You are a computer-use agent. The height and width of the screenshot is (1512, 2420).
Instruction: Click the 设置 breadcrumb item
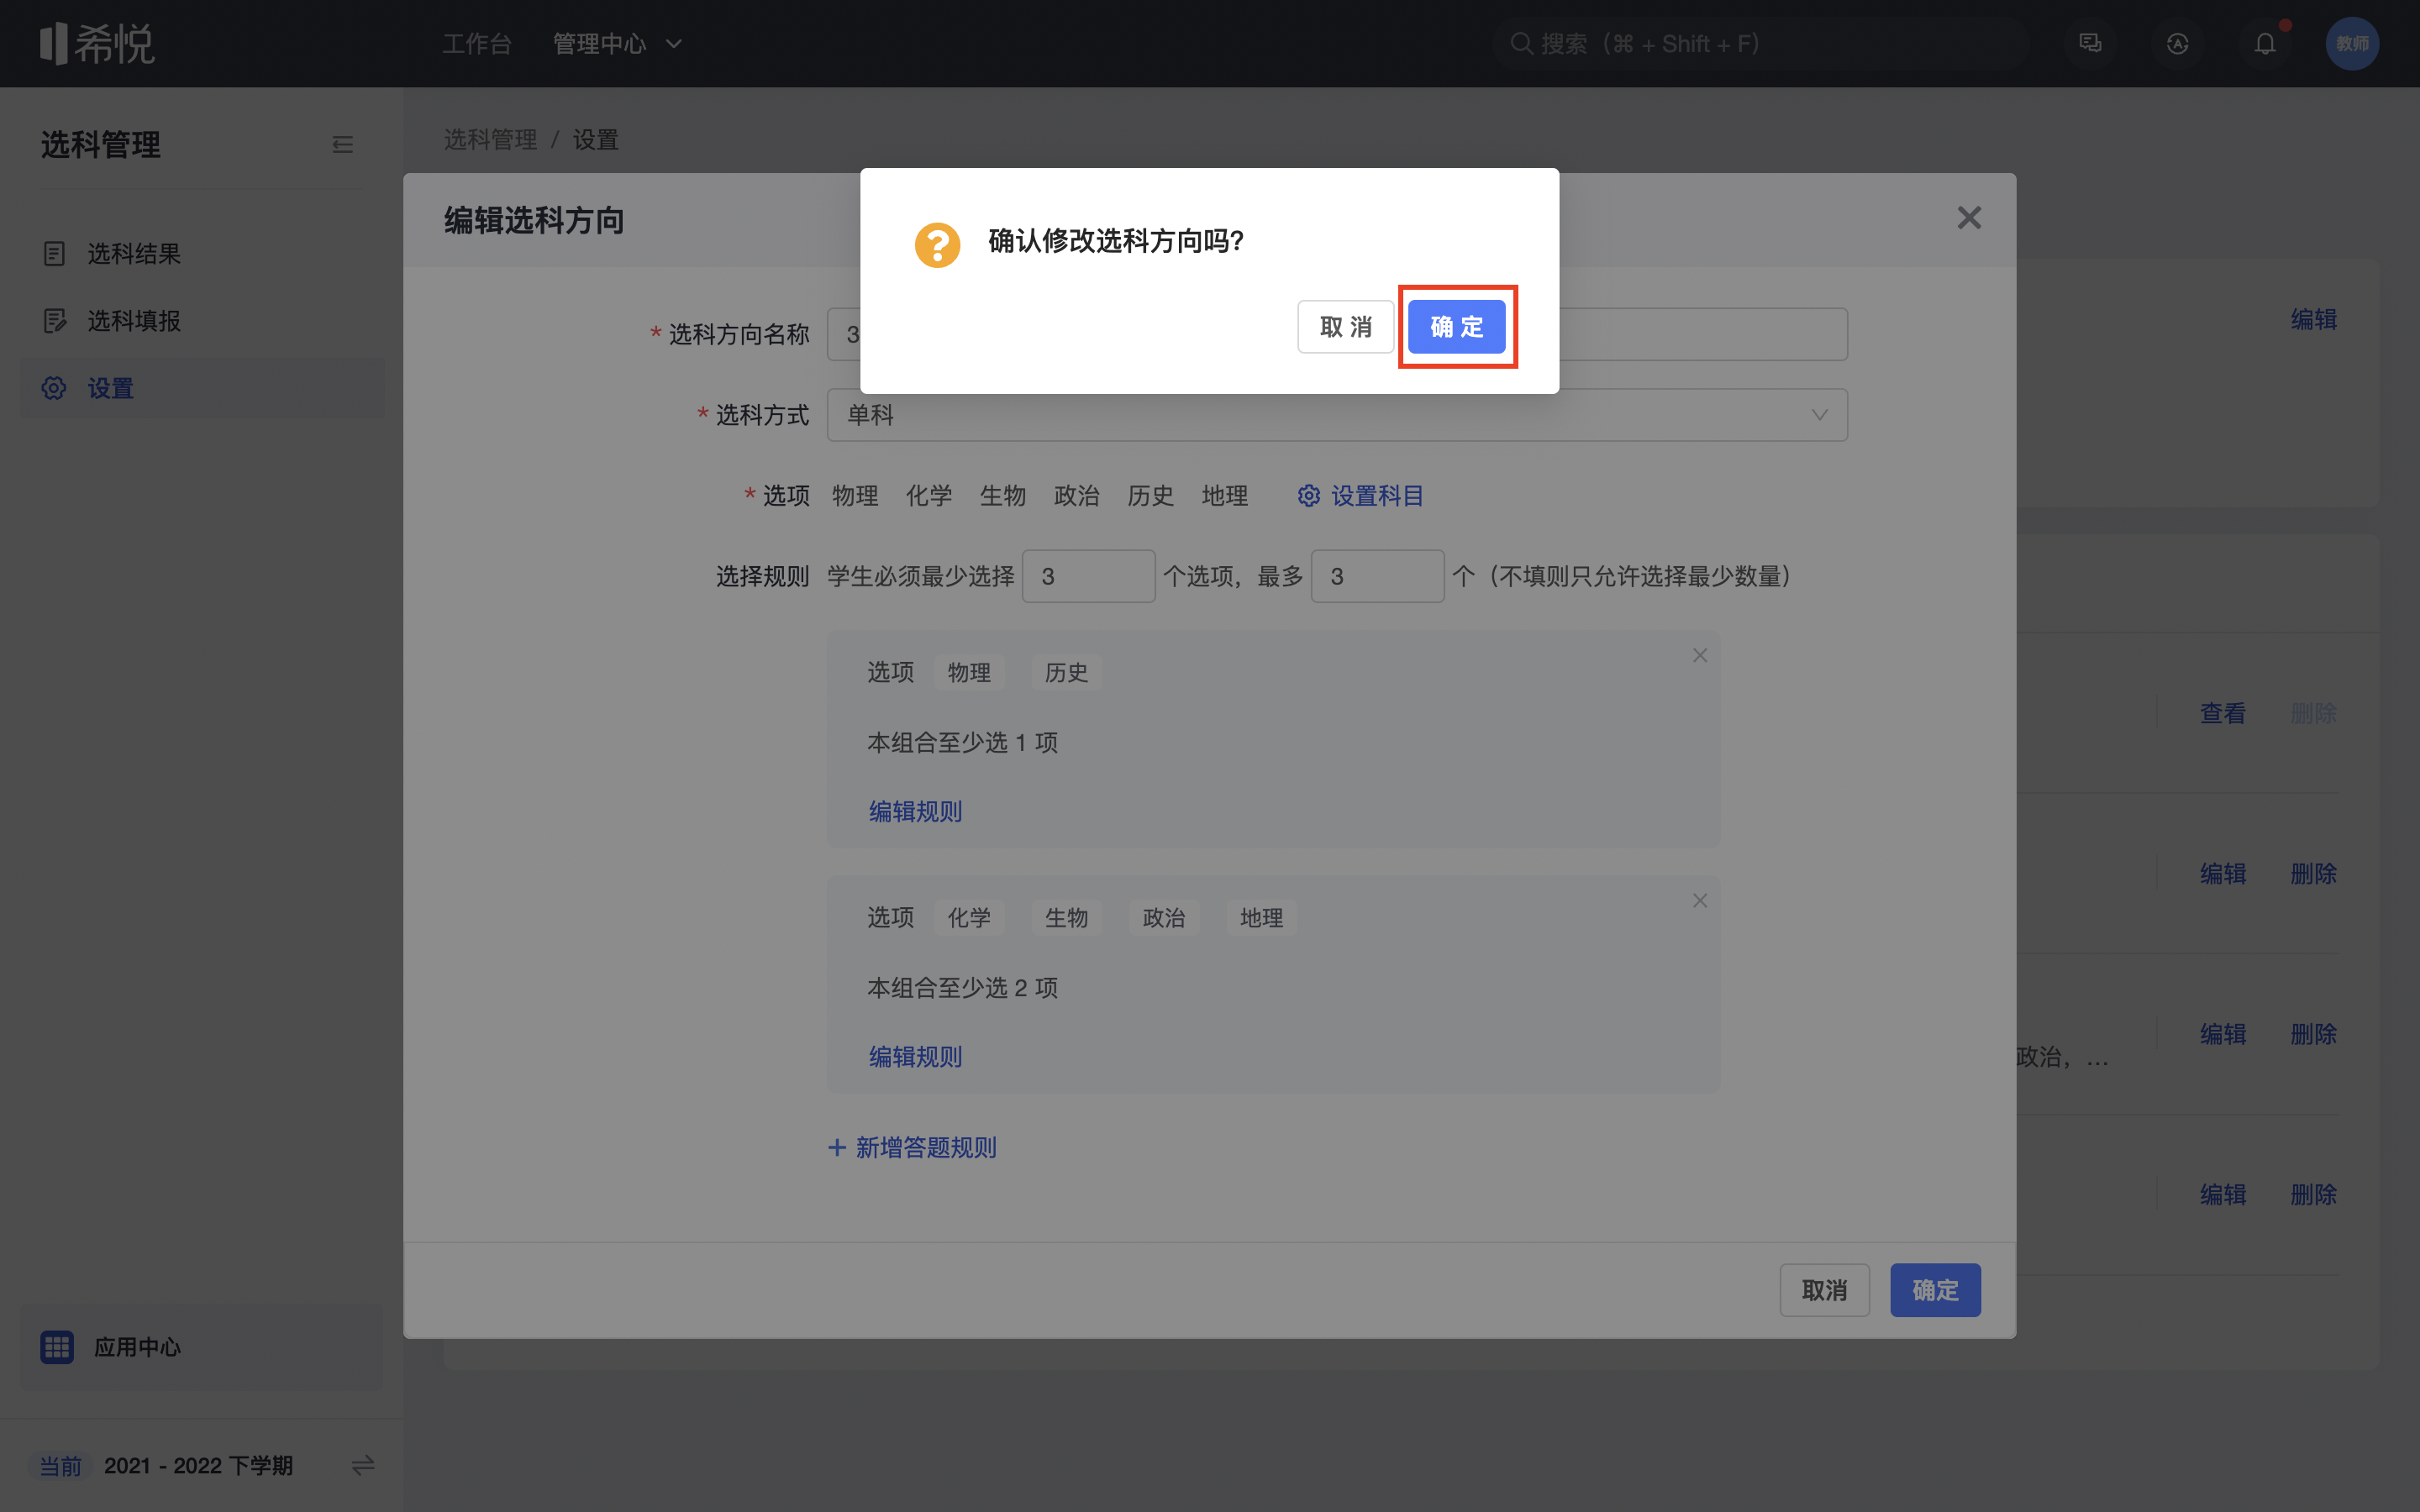pyautogui.click(x=595, y=140)
